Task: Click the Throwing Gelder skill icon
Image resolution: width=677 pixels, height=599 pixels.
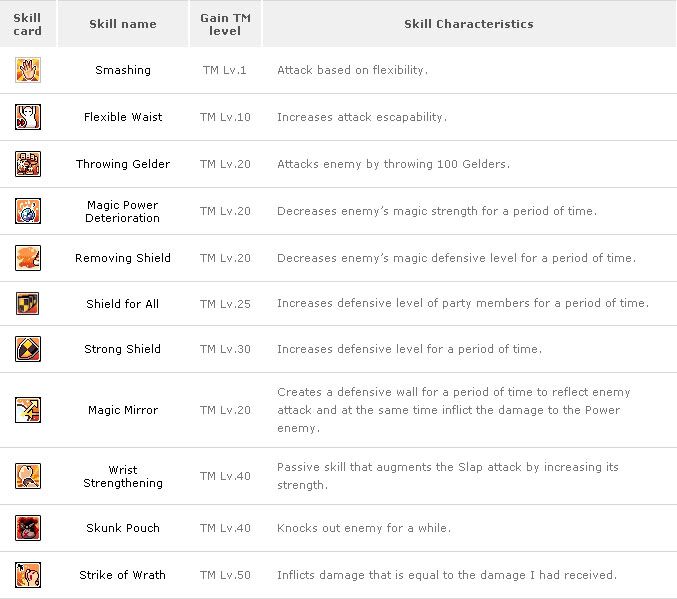Action: click(28, 164)
